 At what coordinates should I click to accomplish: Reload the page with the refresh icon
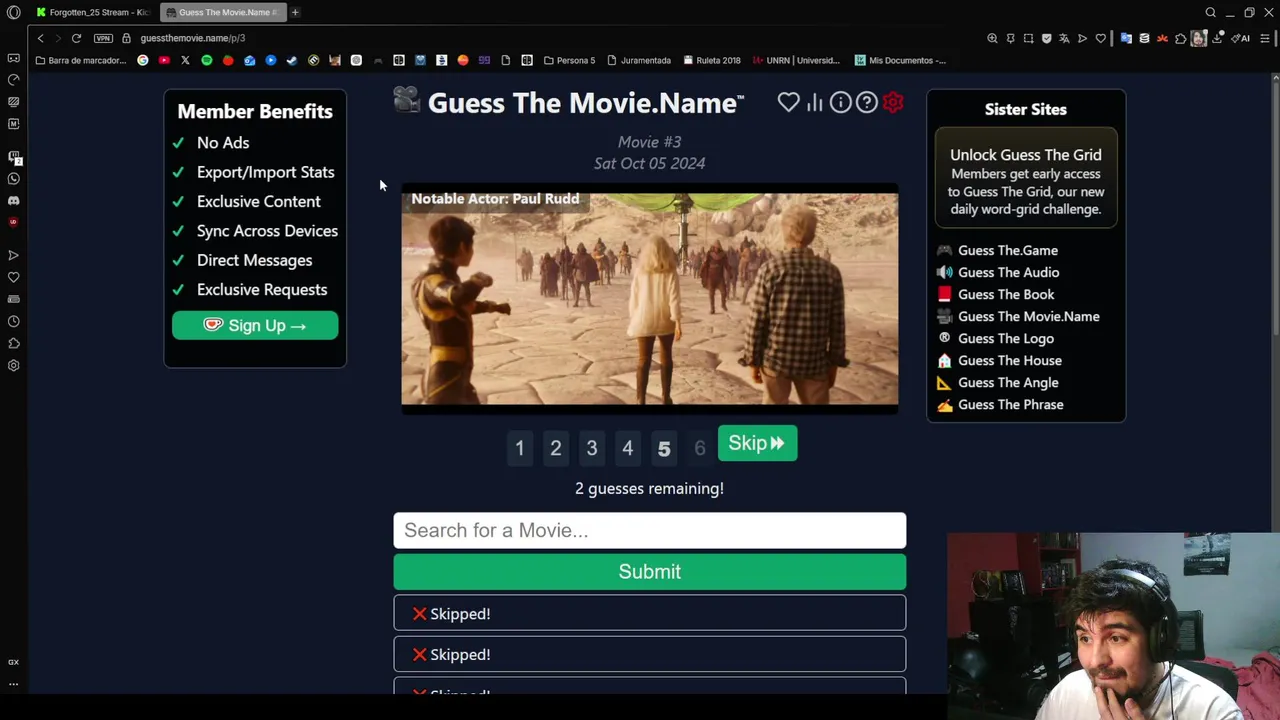(76, 38)
